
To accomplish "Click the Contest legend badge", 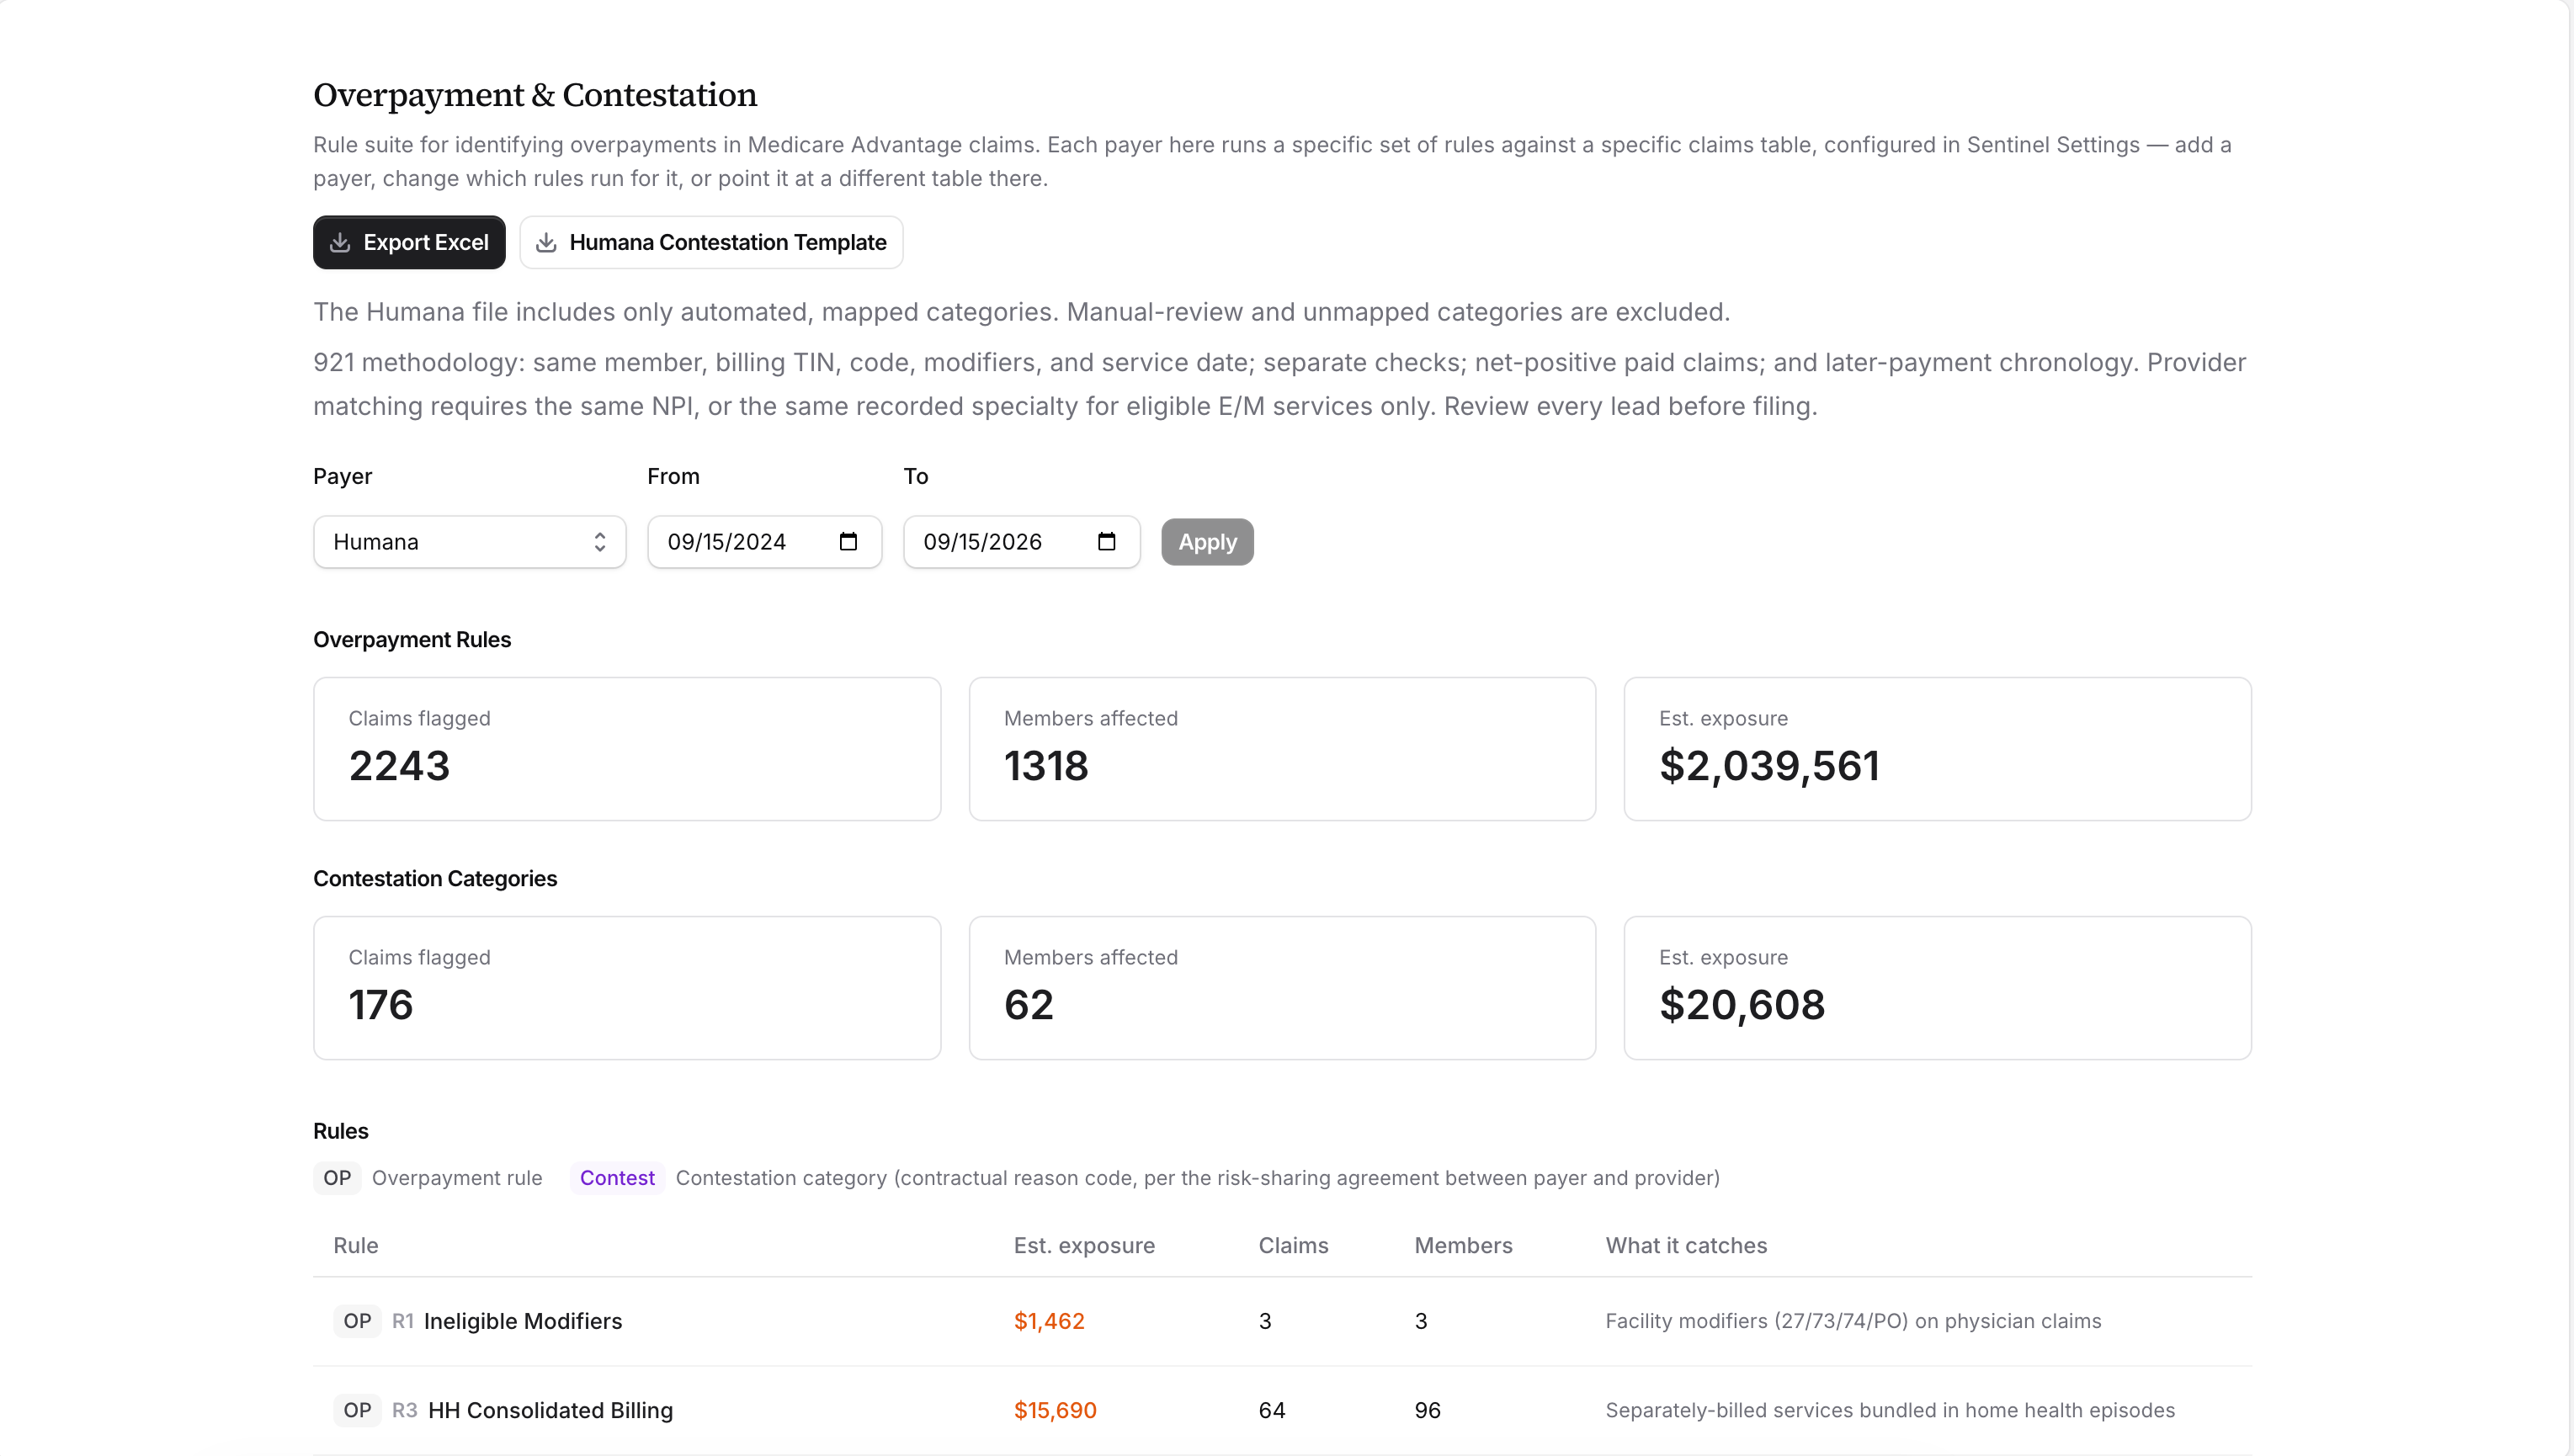I will click(617, 1178).
